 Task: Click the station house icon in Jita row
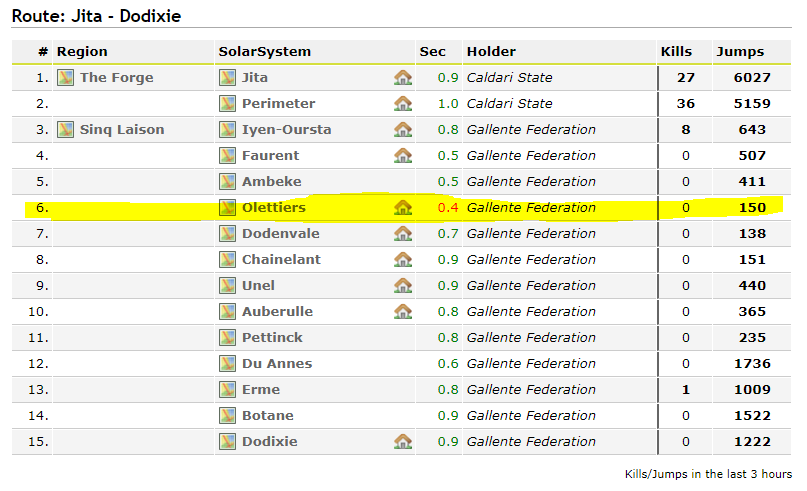403,78
